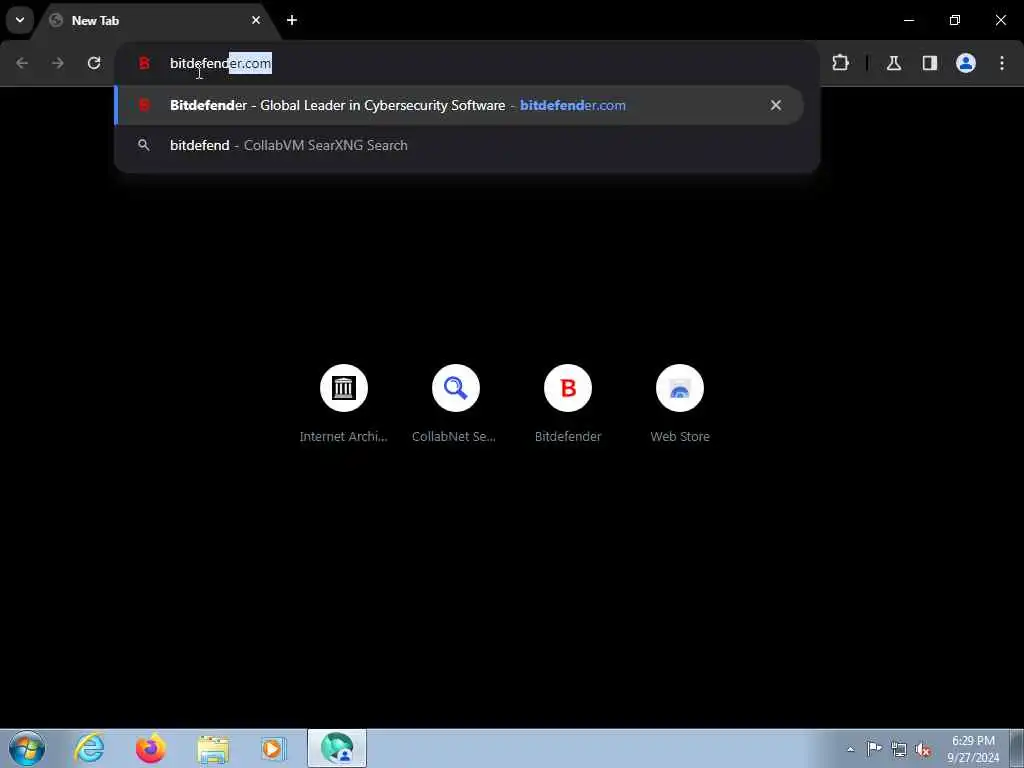Choose the Bitdefender Global Leader suggestion

459,105
